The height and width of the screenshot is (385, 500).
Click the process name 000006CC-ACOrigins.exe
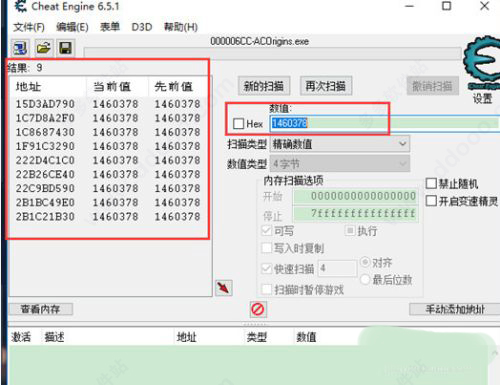259,41
